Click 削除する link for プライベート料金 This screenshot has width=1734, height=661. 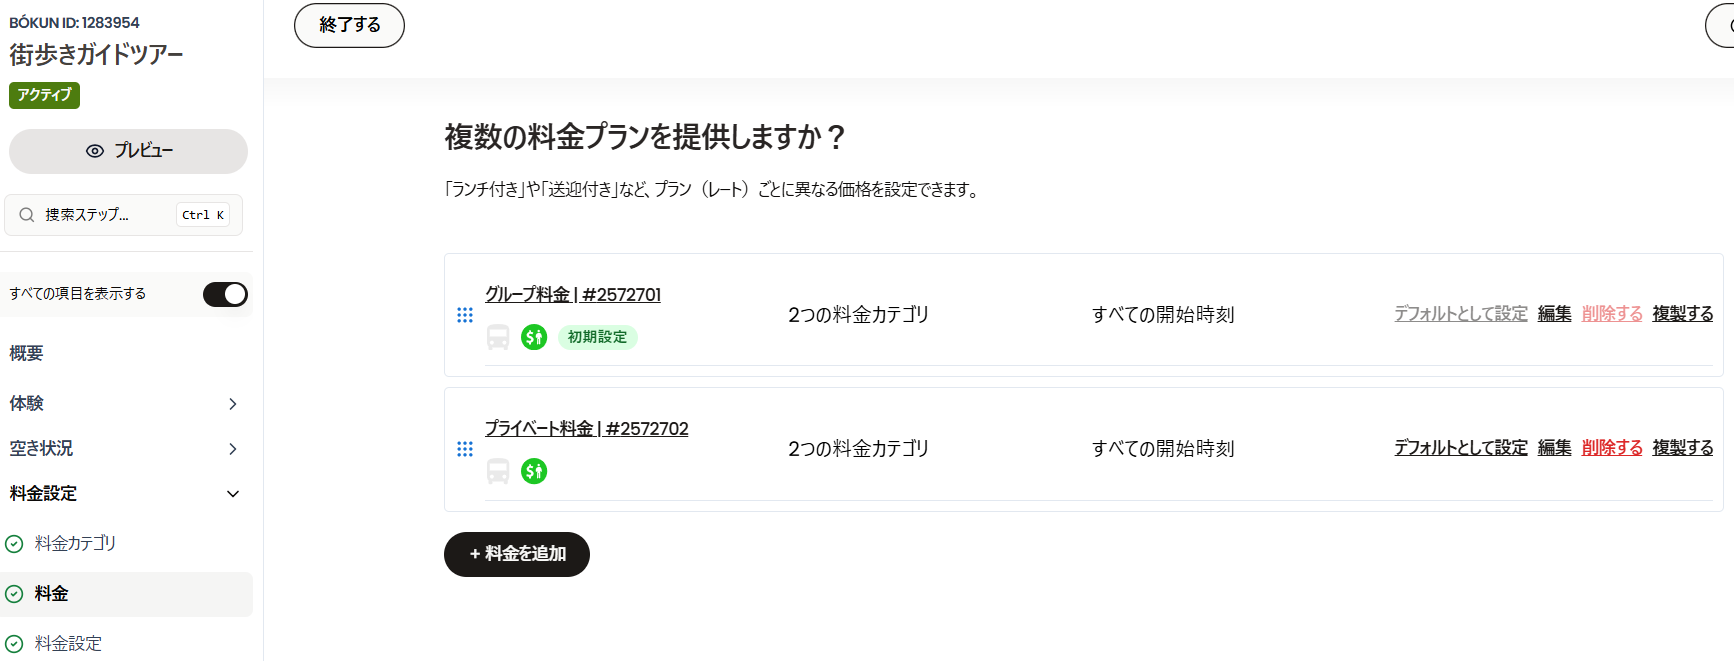pos(1612,448)
